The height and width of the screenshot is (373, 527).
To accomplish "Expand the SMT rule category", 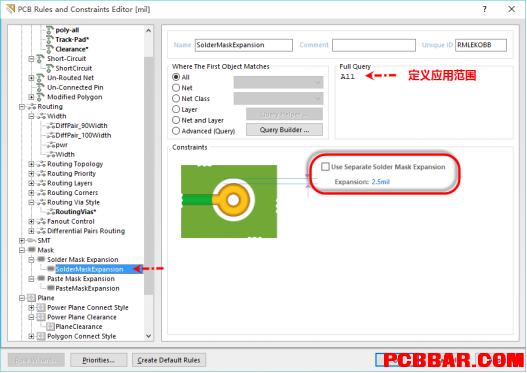I will point(22,241).
